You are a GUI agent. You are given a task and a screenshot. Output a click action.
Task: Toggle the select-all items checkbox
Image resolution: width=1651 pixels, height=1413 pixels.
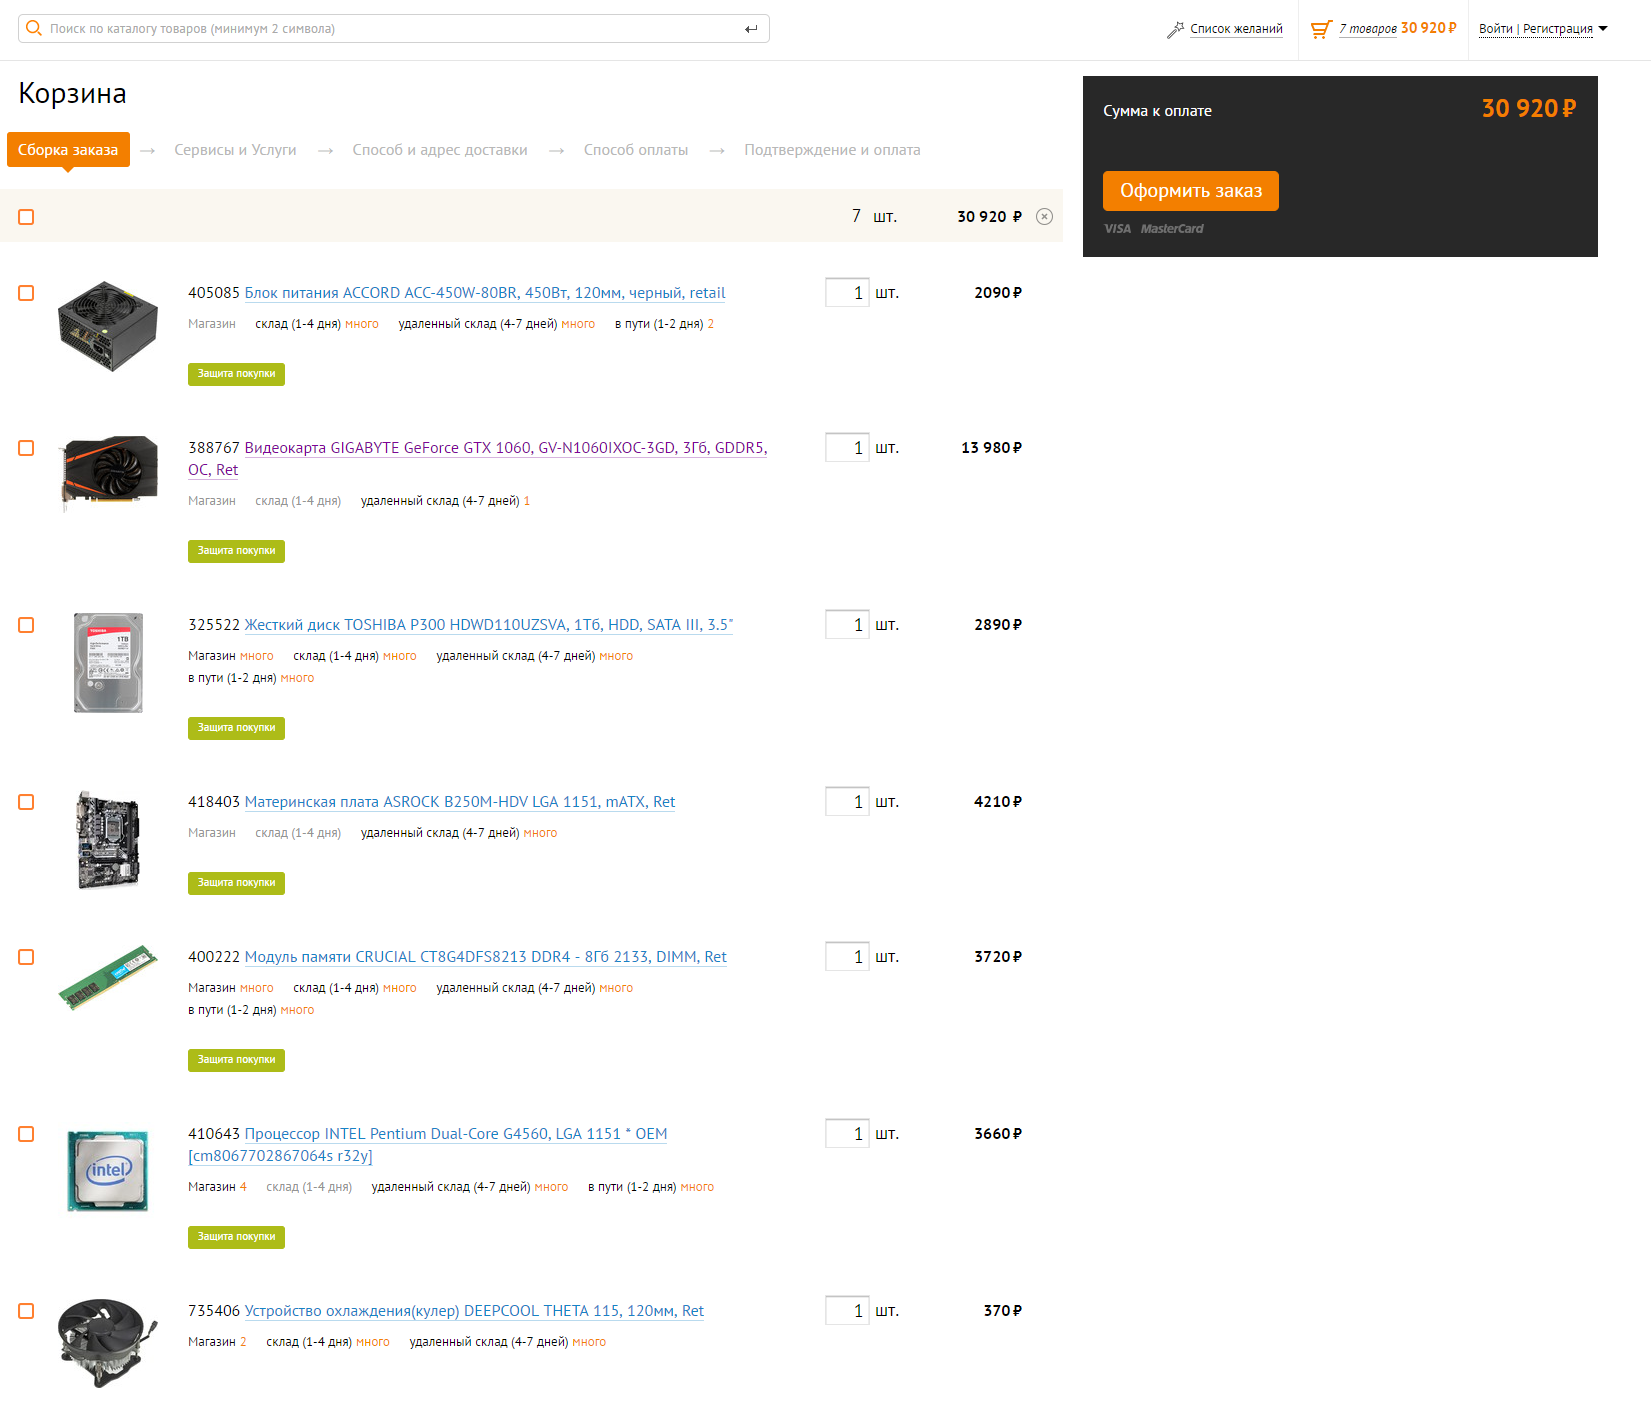click(x=26, y=217)
